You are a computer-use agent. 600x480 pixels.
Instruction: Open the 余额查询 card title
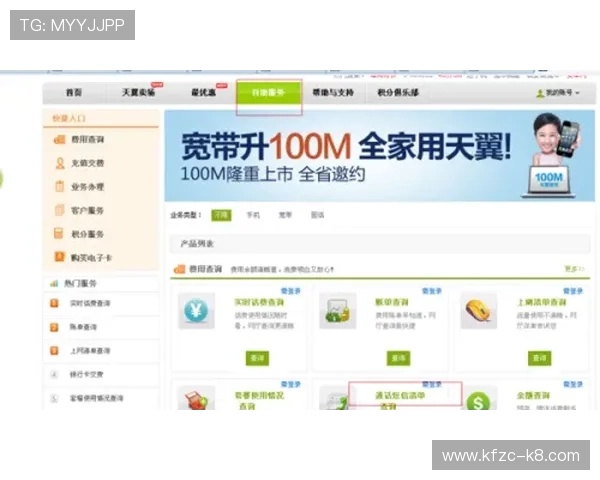533,396
